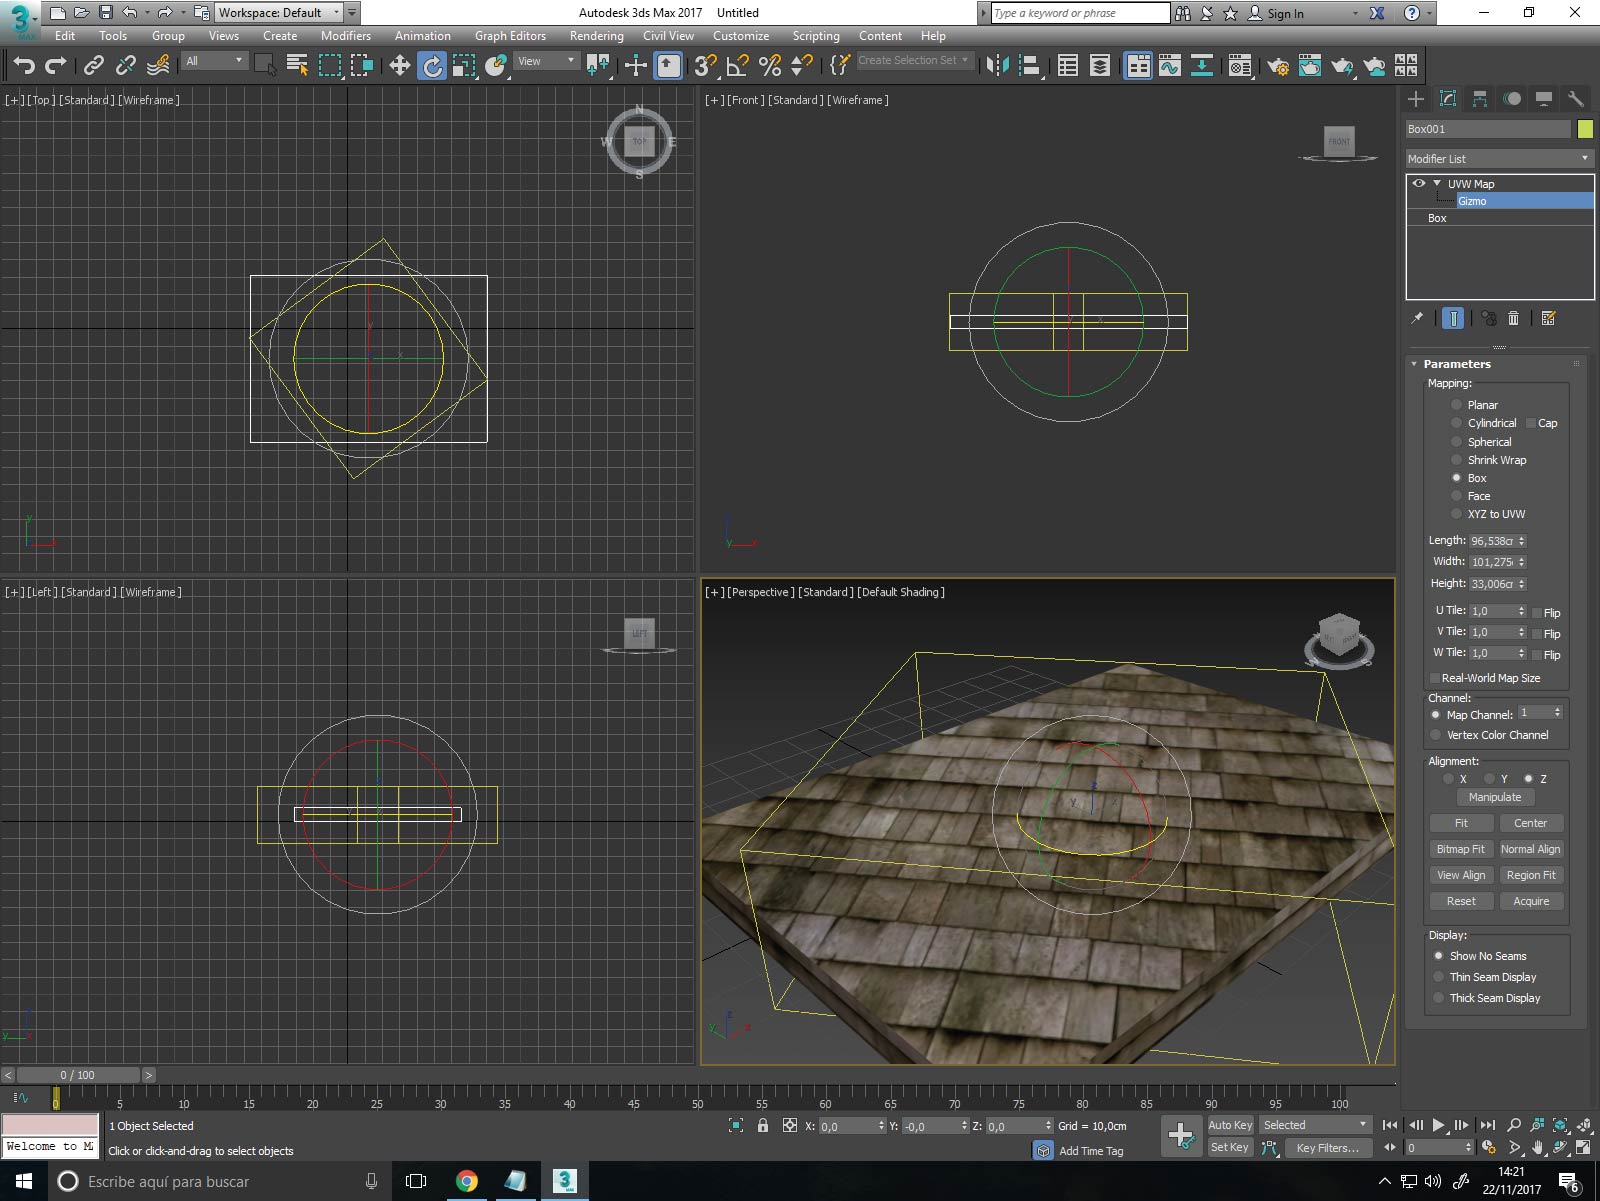The image size is (1600, 1201).
Task: Open the Material Editor icon
Action: (1240, 66)
